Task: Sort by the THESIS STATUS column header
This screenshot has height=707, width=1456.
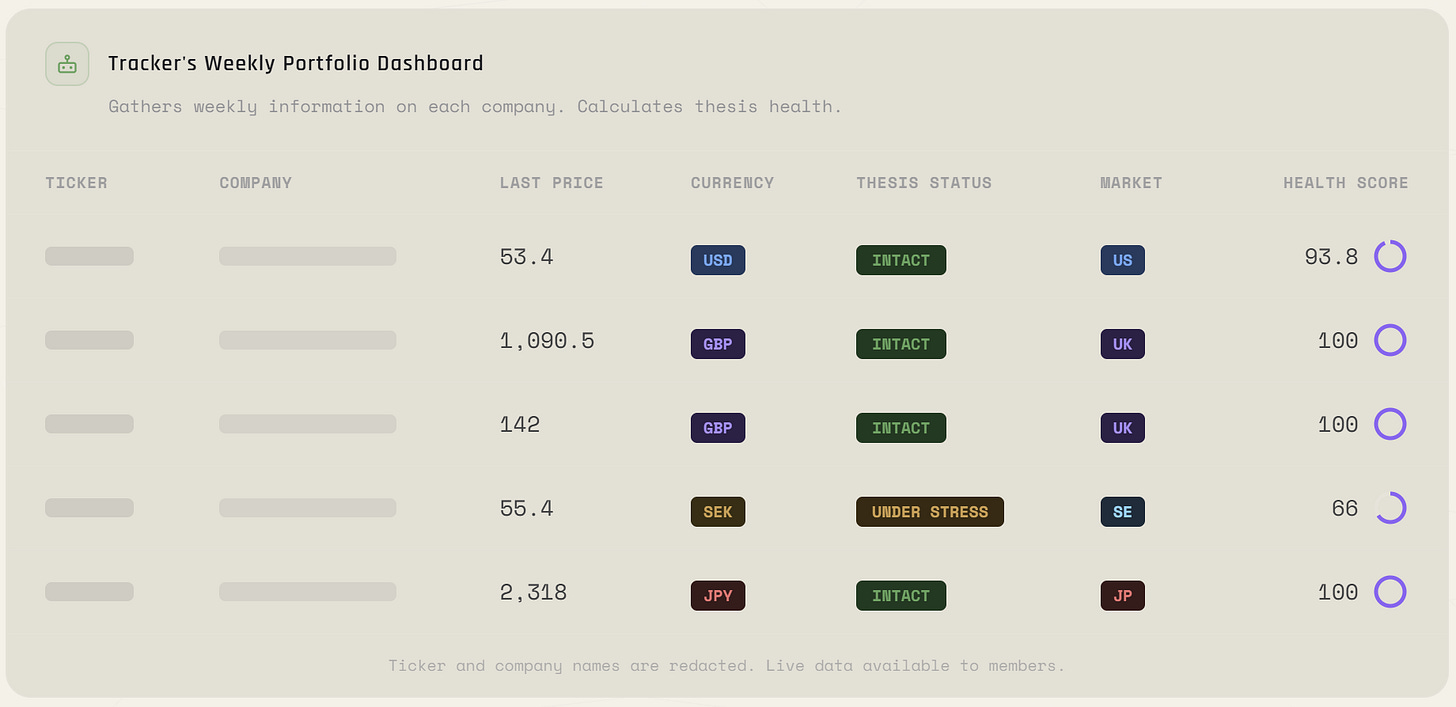Action: coord(924,183)
